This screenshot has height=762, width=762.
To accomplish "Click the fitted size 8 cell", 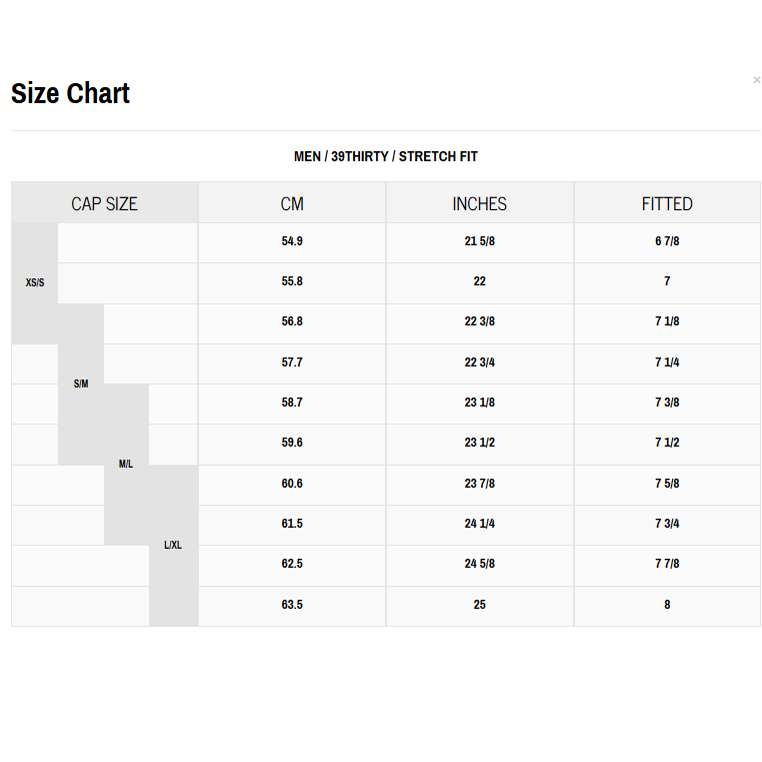I will pos(667,605).
